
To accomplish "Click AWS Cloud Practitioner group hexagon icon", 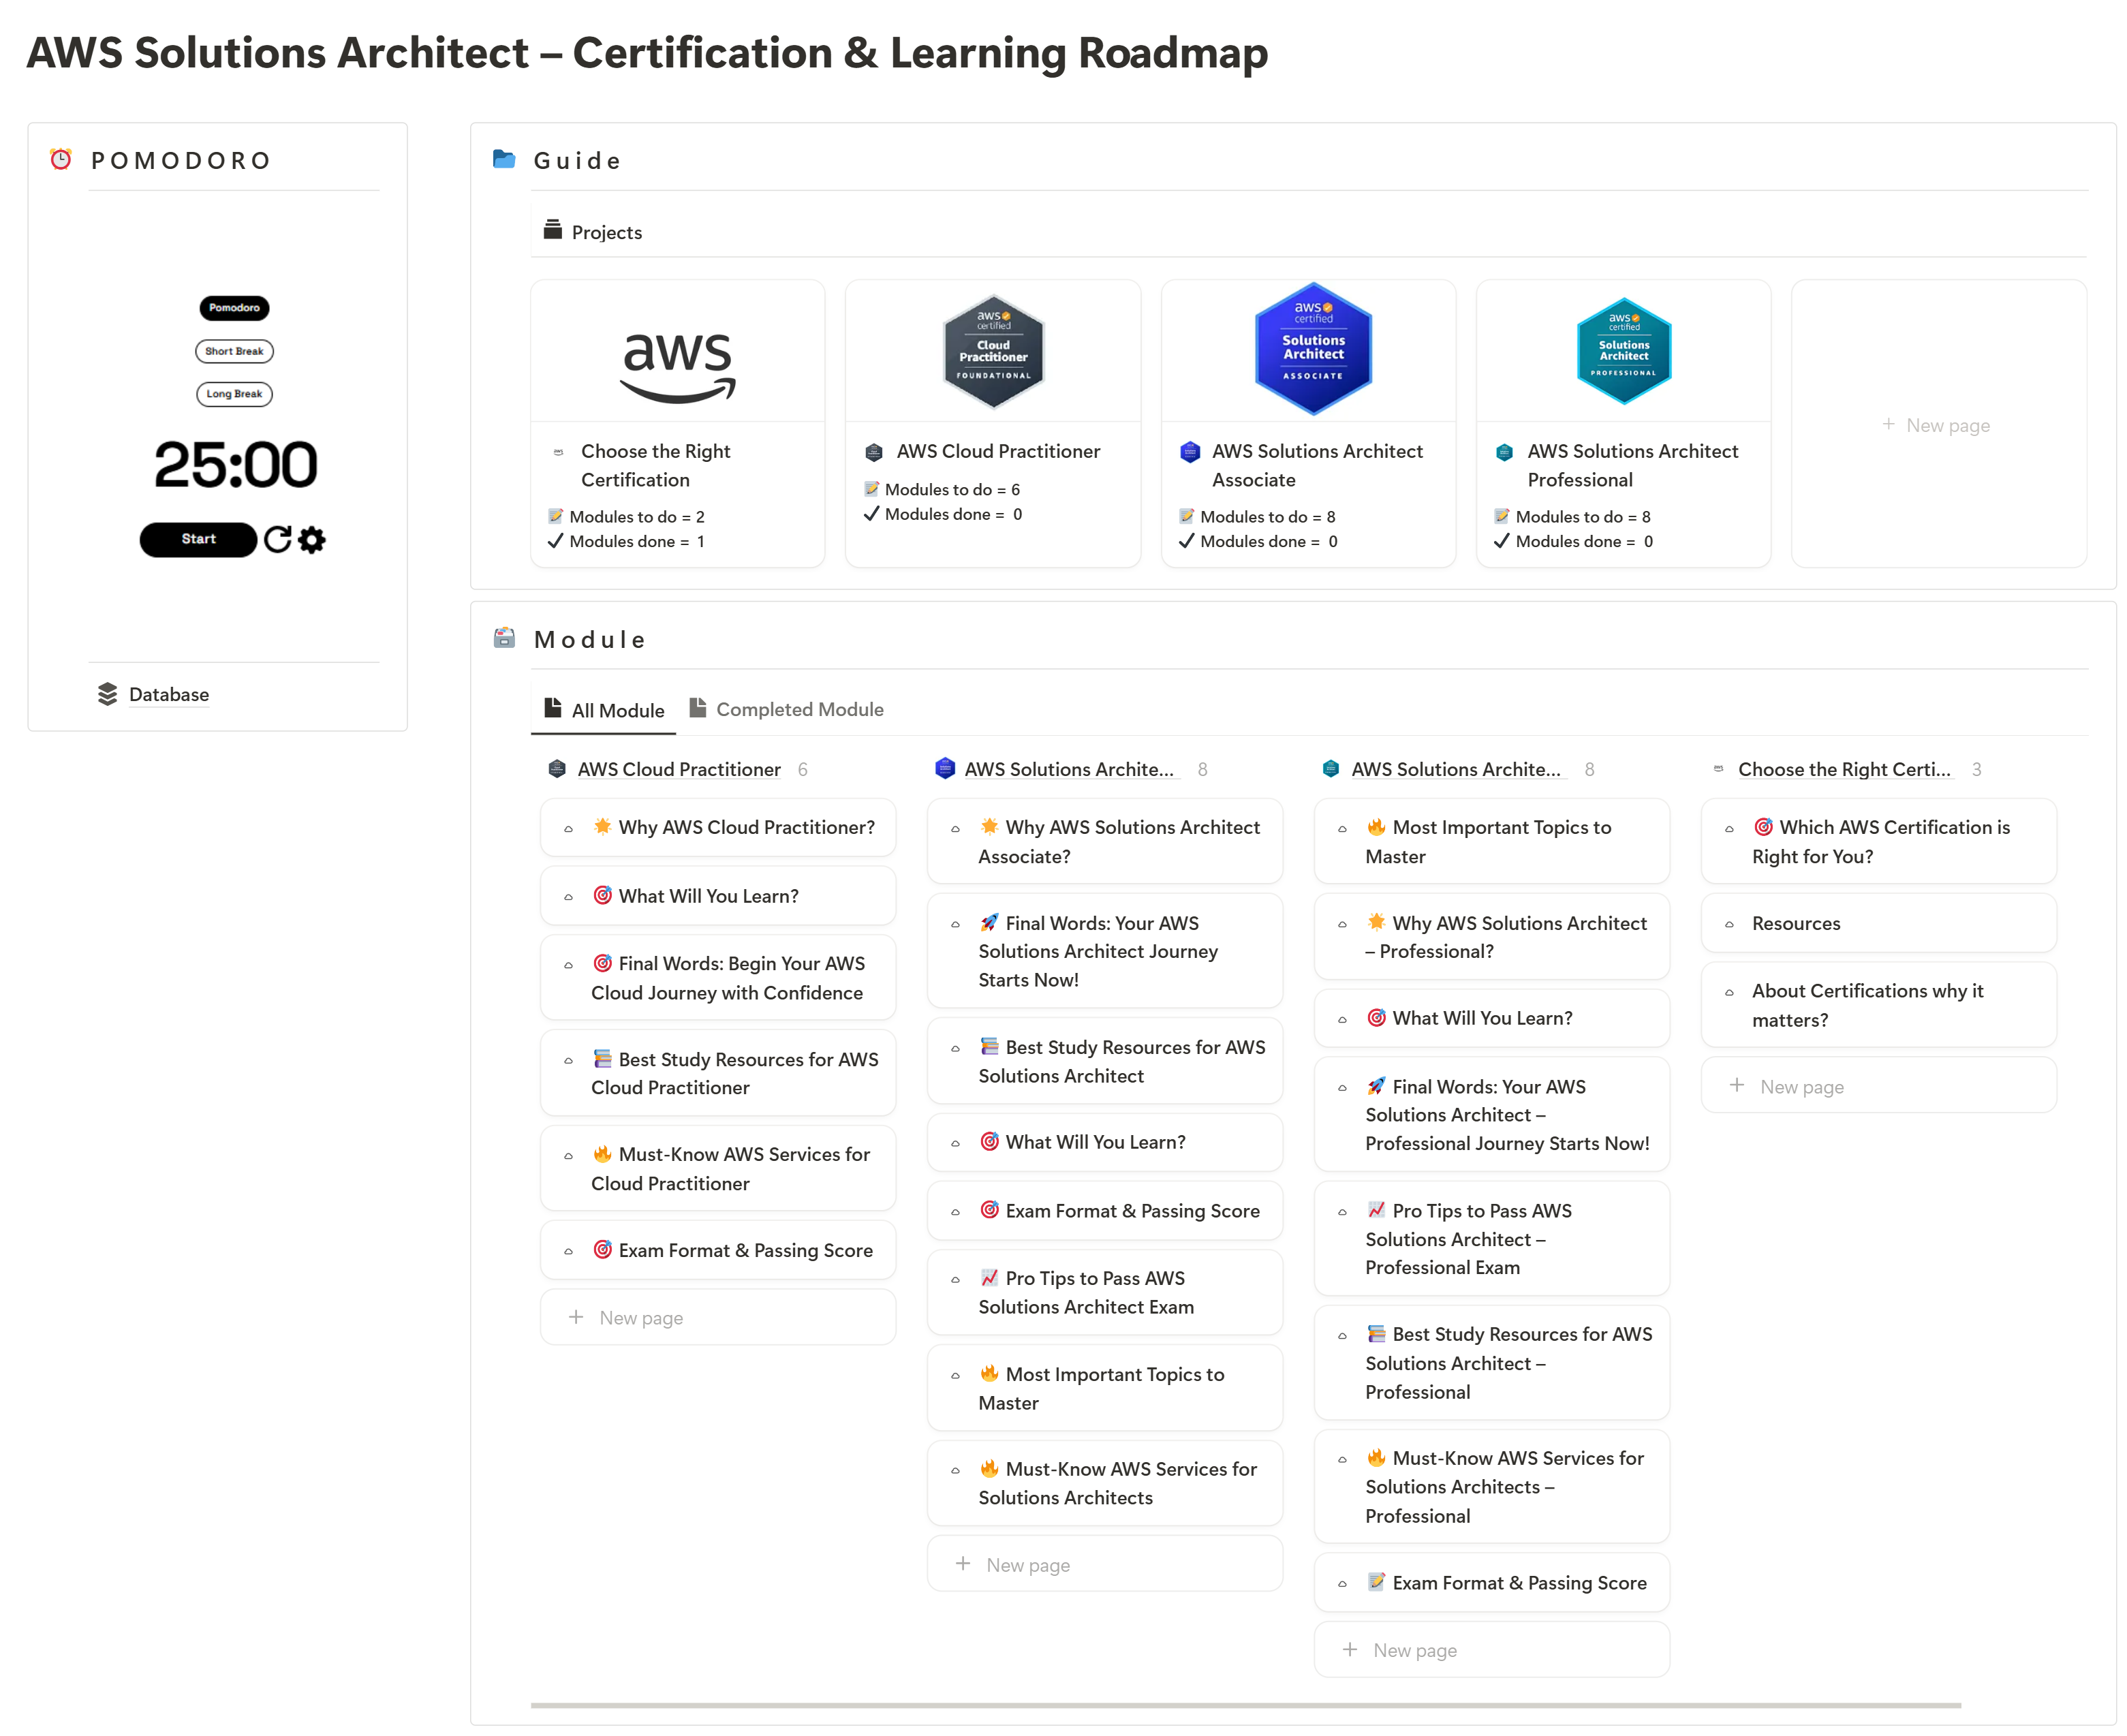I will pyautogui.click(x=557, y=770).
